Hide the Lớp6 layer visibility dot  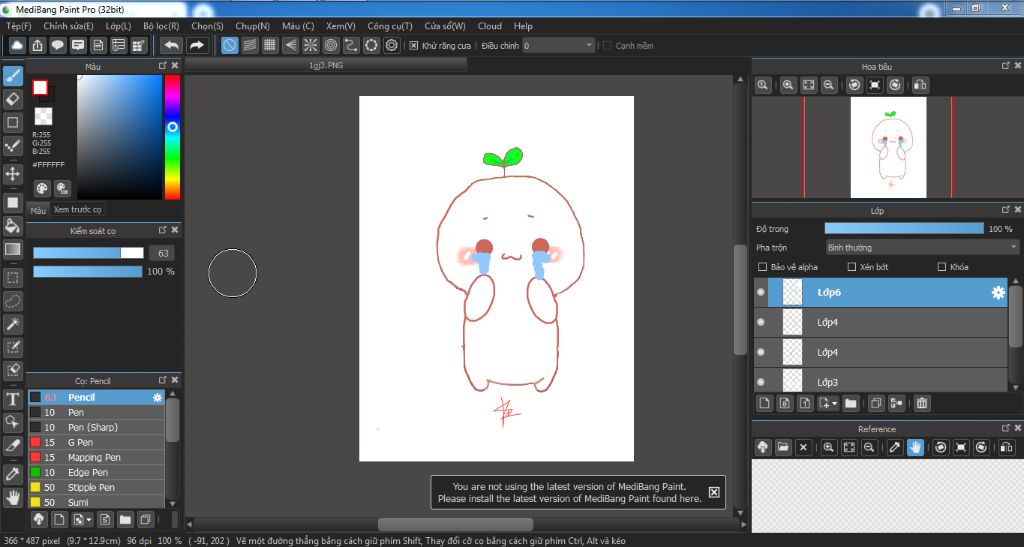pyautogui.click(x=761, y=292)
